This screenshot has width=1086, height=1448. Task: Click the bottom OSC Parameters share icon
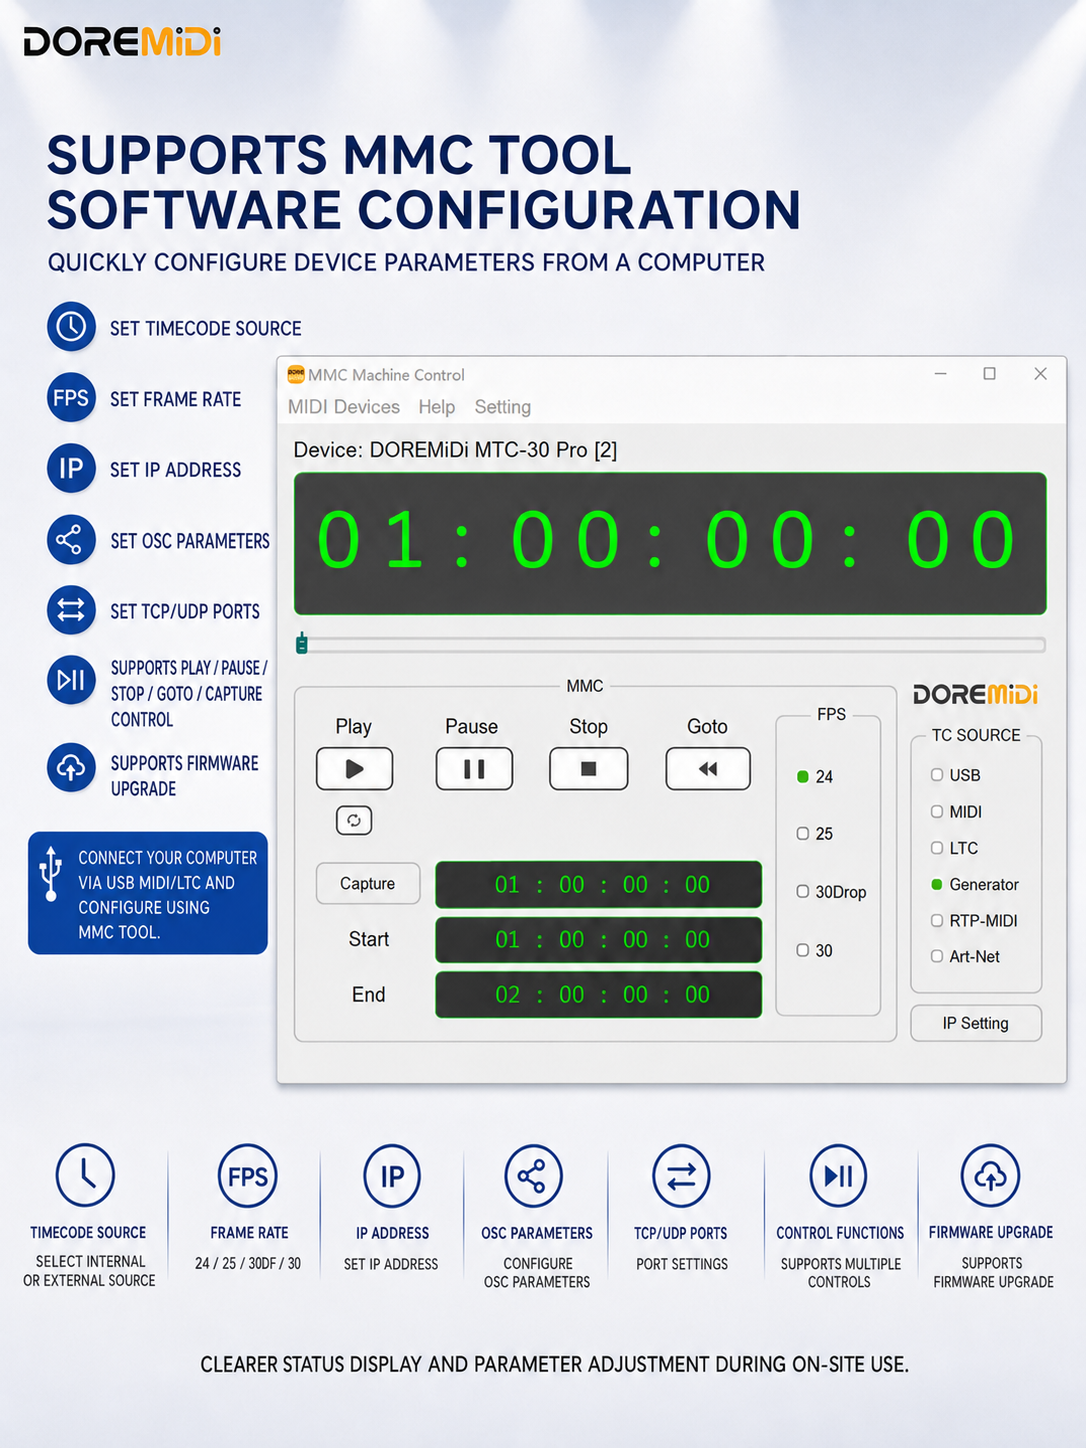[533, 1176]
